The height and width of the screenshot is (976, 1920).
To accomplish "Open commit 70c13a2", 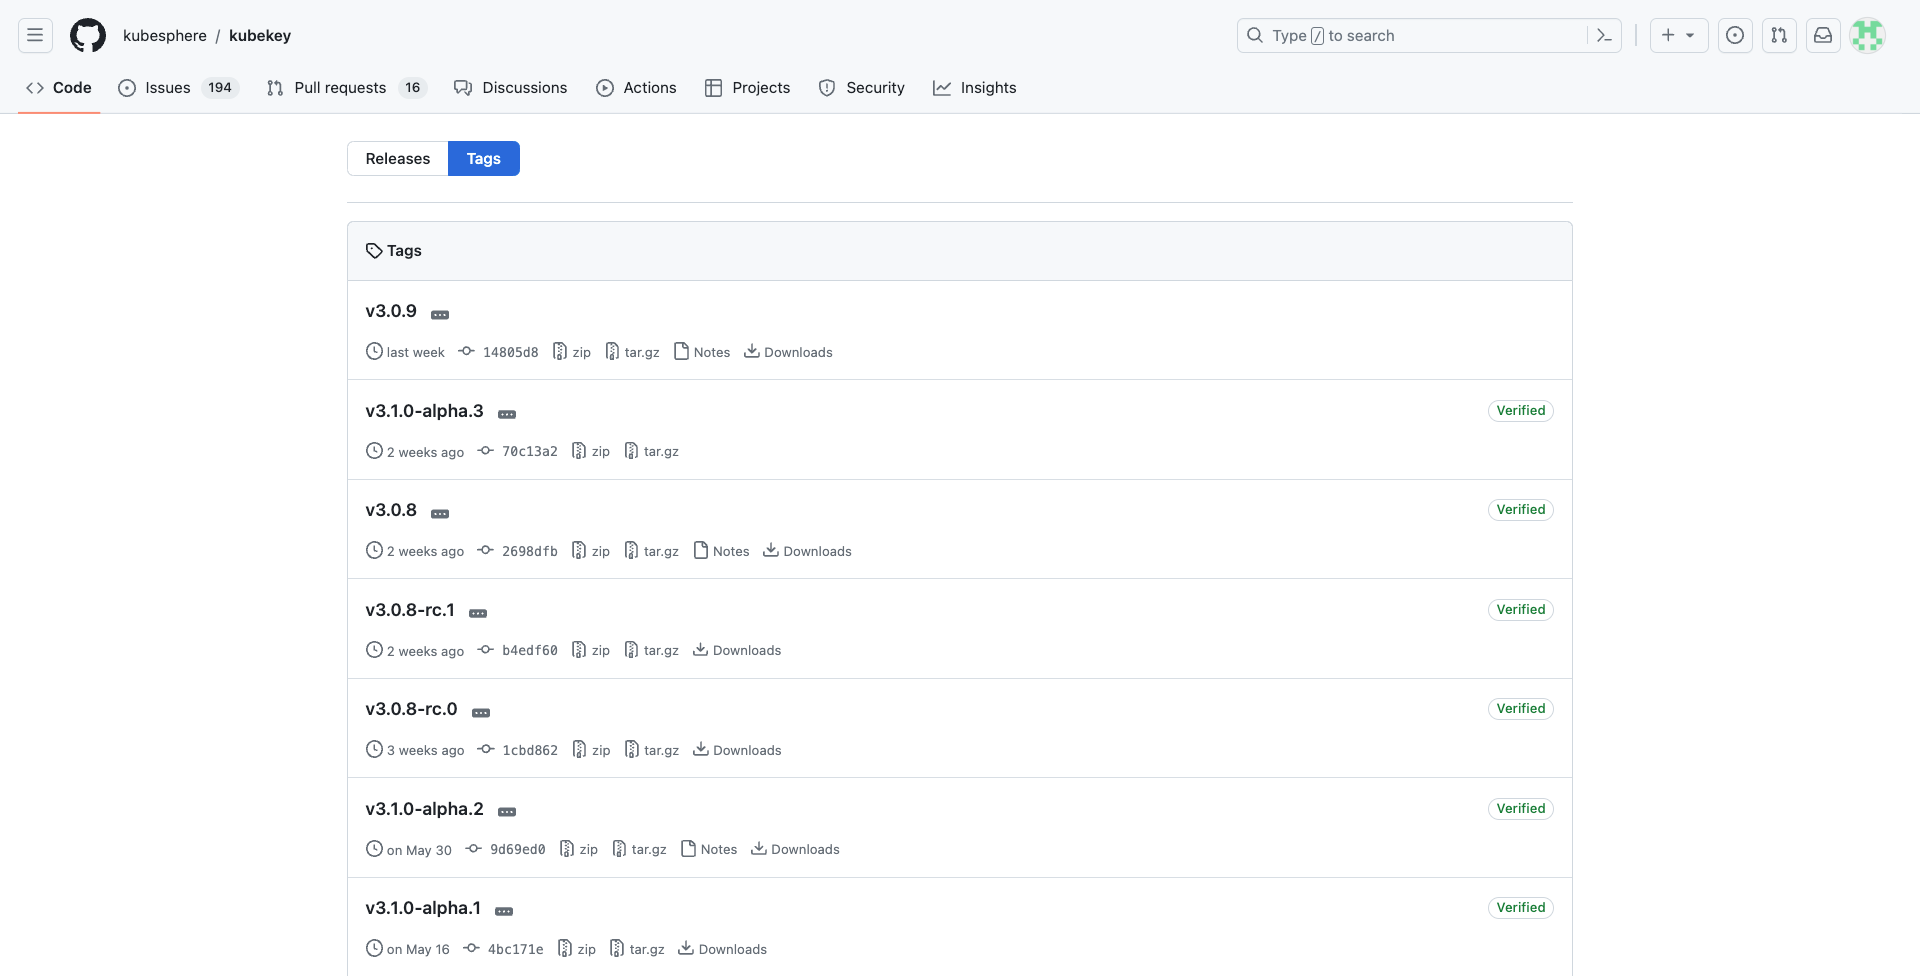I will click(518, 452).
